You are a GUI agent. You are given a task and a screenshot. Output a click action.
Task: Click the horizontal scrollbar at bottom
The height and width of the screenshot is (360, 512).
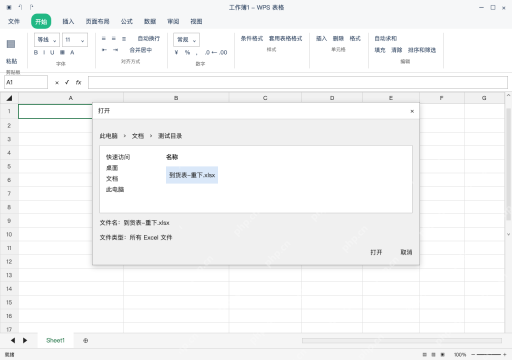(402, 340)
